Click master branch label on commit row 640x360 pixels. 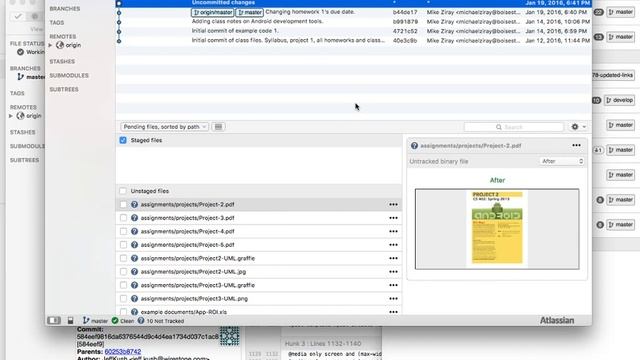coord(249,12)
